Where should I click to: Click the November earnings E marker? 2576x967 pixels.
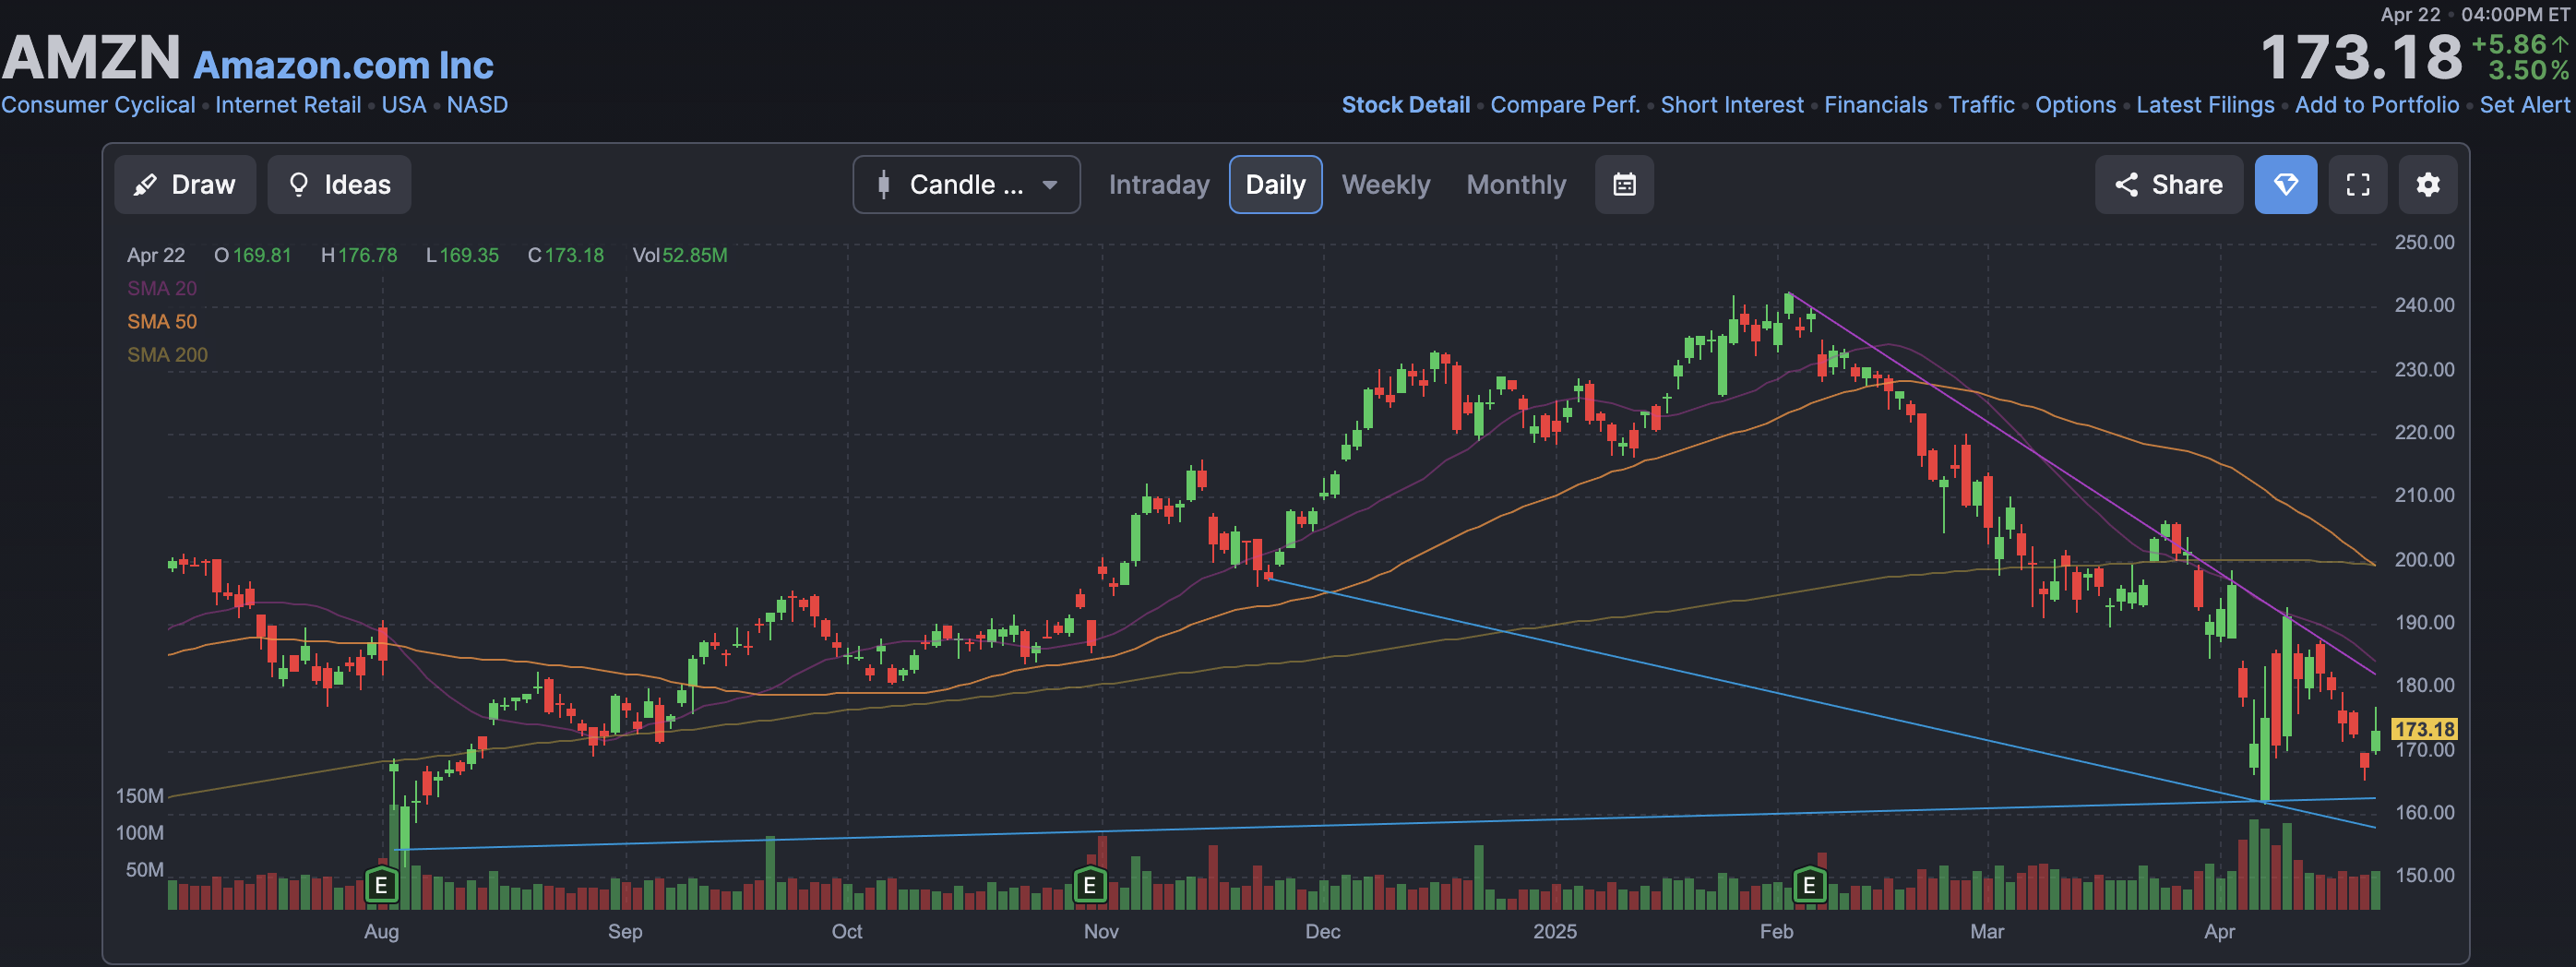tap(1089, 885)
